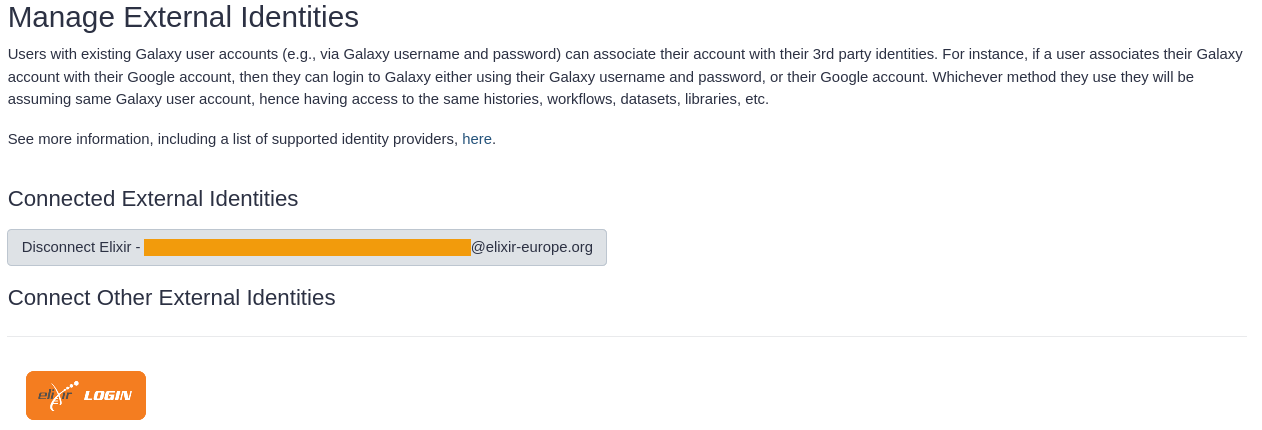Select the white LOGIN text on orange button
This screenshot has height=430, width=1262.
108,396
